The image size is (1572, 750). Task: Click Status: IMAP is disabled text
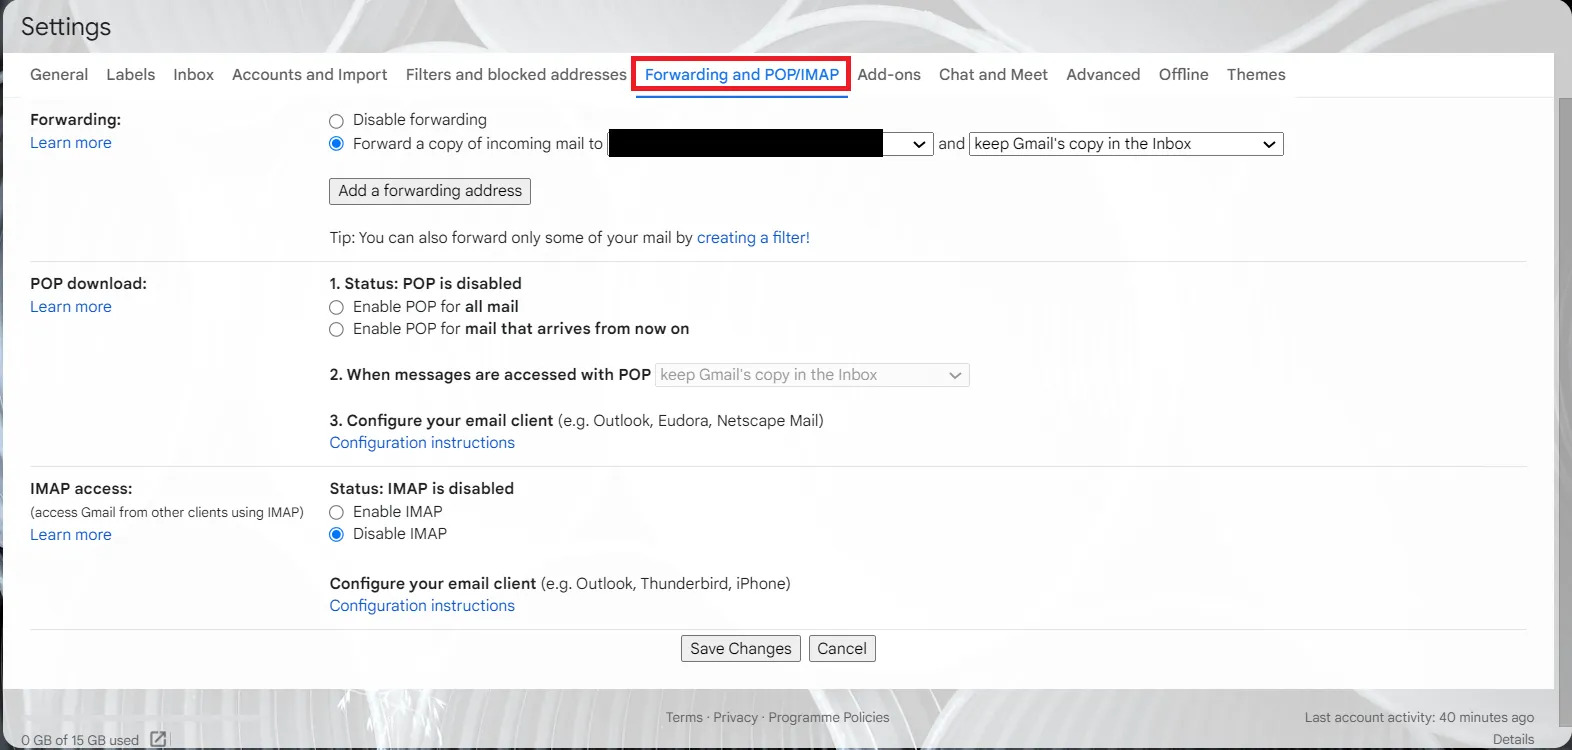pos(422,489)
